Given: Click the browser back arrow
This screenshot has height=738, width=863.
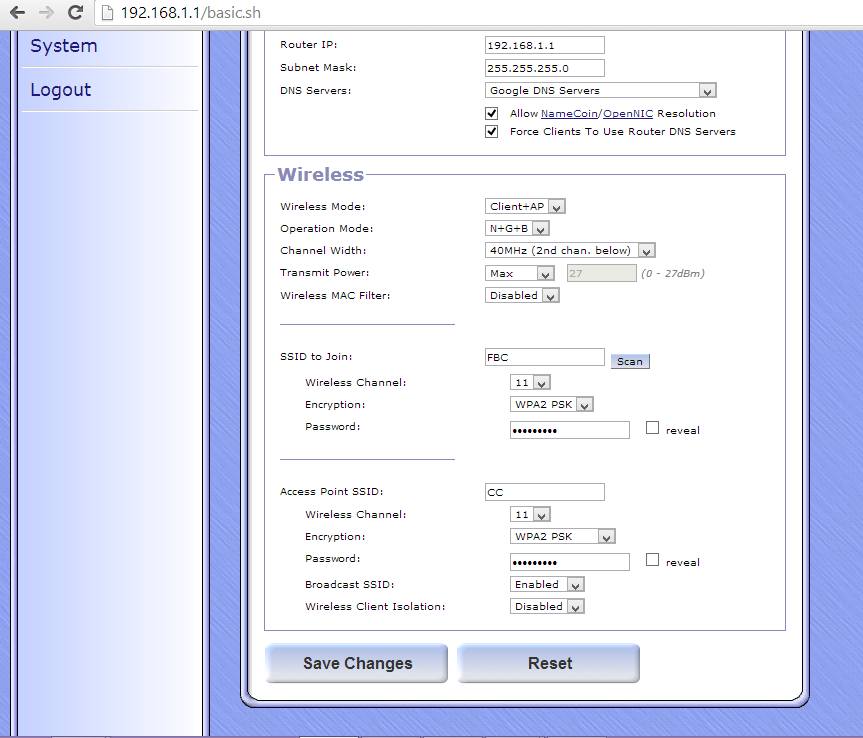Looking at the screenshot, I should tap(16, 13).
